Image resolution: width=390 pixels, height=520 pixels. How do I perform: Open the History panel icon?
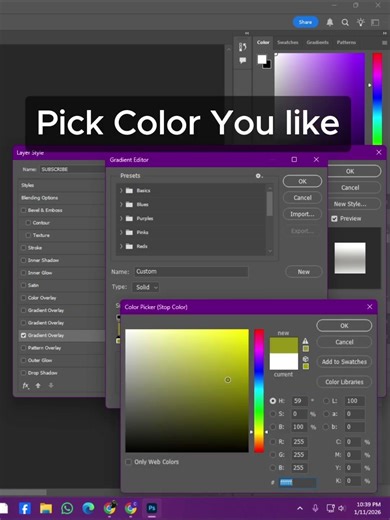pos(243,47)
